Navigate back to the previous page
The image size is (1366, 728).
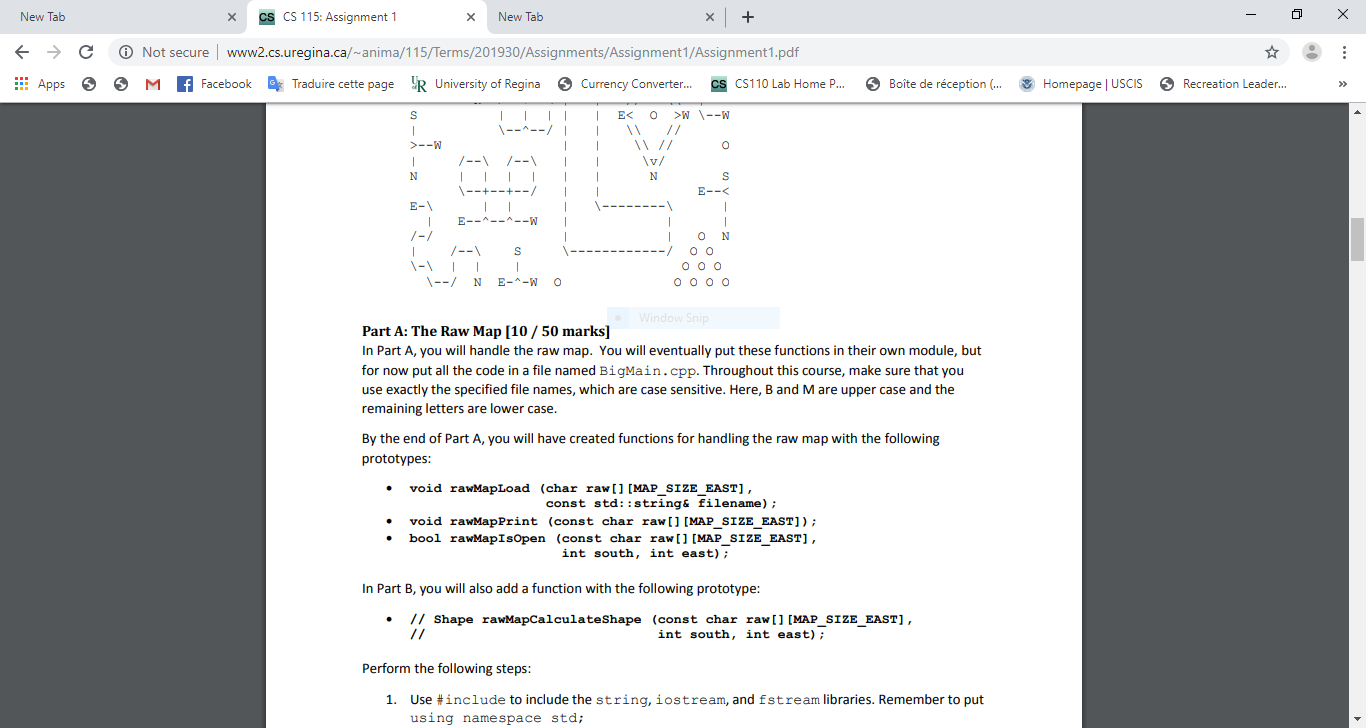click(21, 51)
